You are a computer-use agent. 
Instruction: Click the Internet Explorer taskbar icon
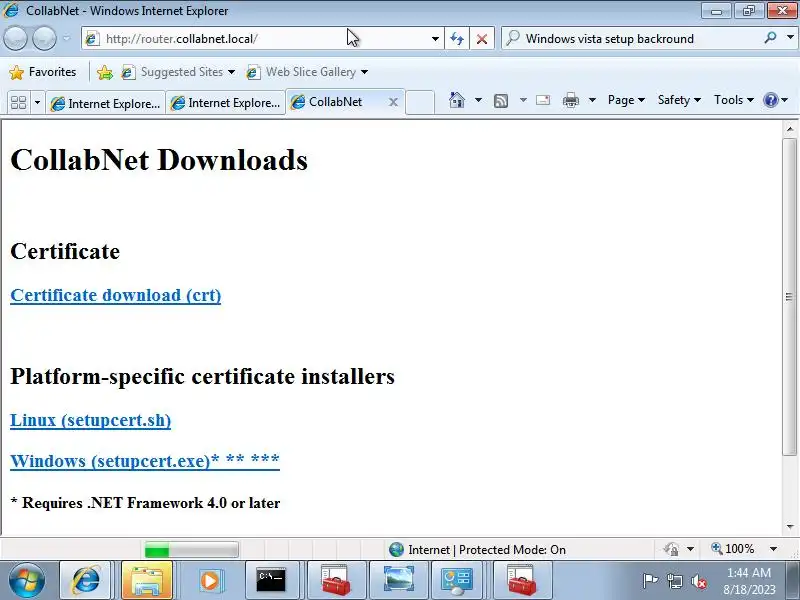click(86, 581)
